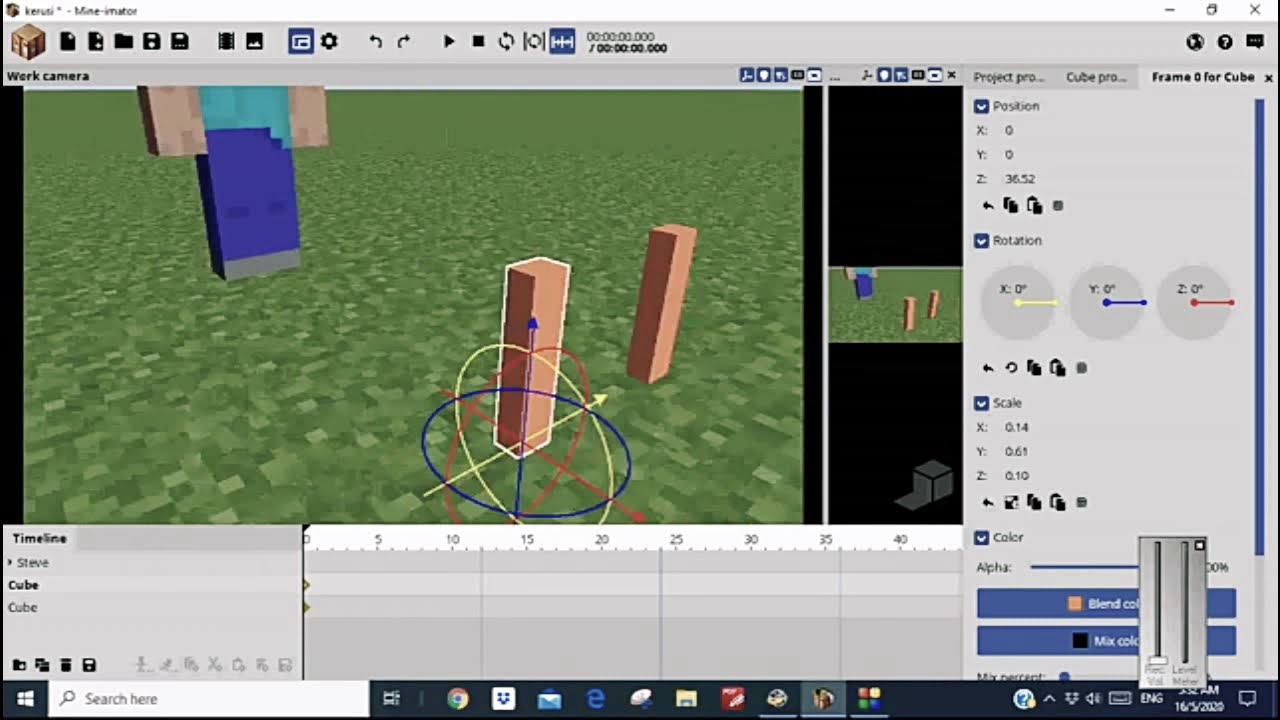Click the Windows Search here box
Screen dimensions: 1280x720
pyautogui.click(x=209, y=699)
